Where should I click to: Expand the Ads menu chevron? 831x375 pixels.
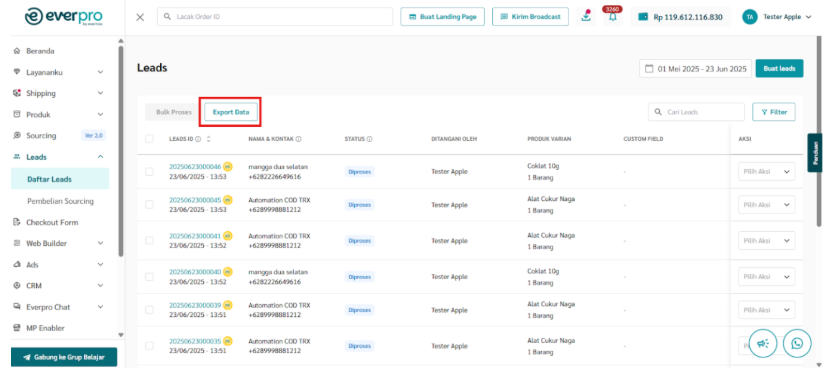(100, 264)
